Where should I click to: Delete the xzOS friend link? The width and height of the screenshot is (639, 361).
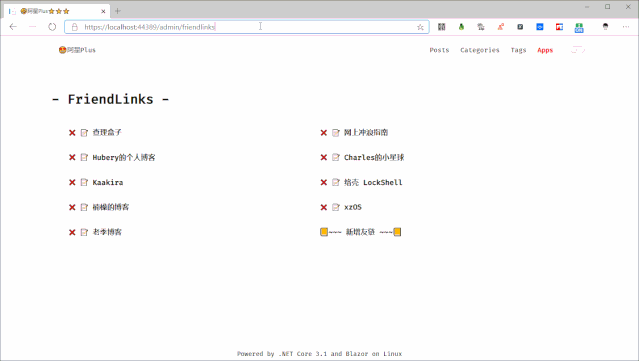(324, 207)
